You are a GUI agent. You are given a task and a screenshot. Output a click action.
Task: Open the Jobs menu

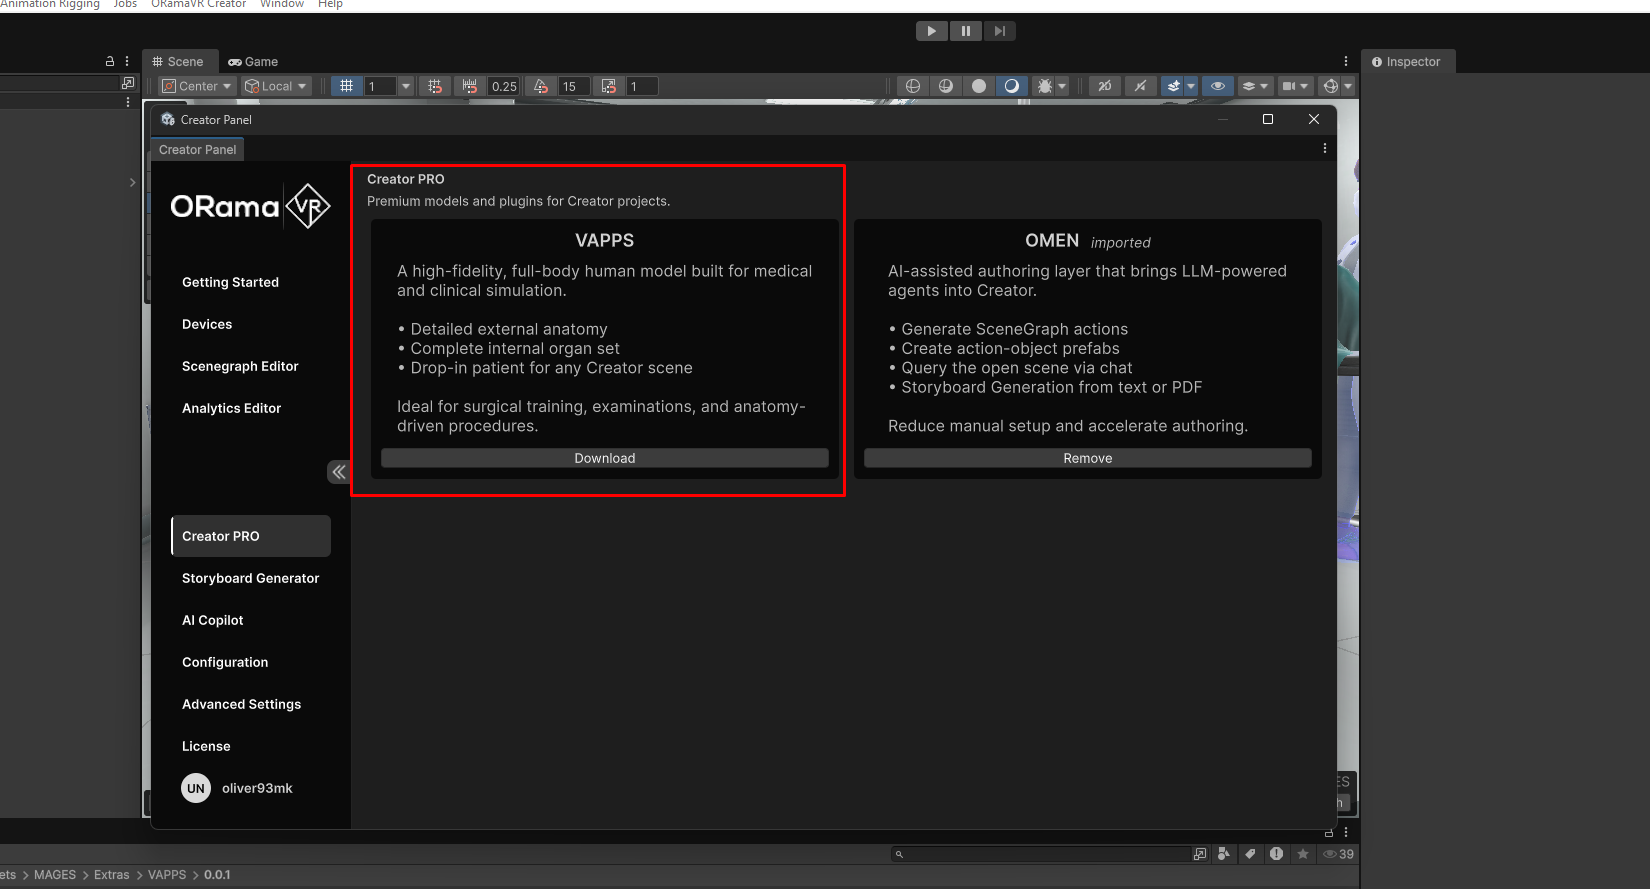[125, 4]
